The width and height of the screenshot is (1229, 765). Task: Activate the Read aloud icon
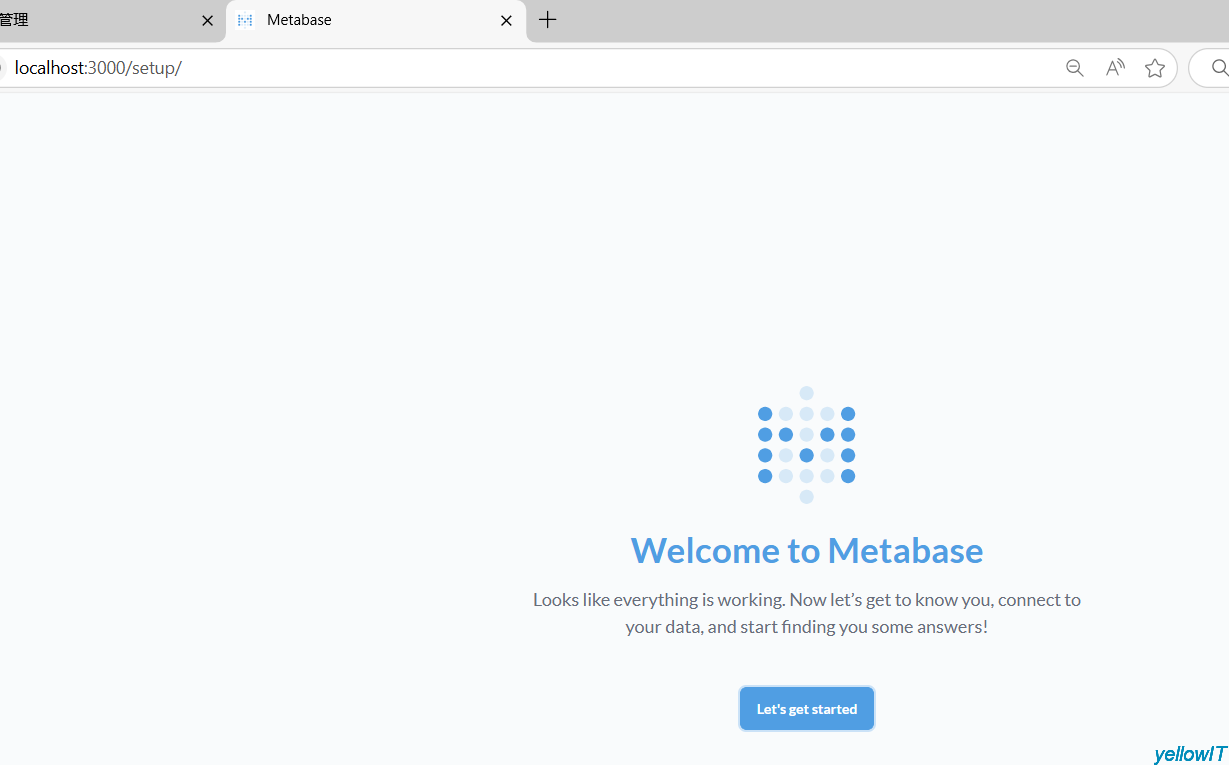click(x=1115, y=68)
